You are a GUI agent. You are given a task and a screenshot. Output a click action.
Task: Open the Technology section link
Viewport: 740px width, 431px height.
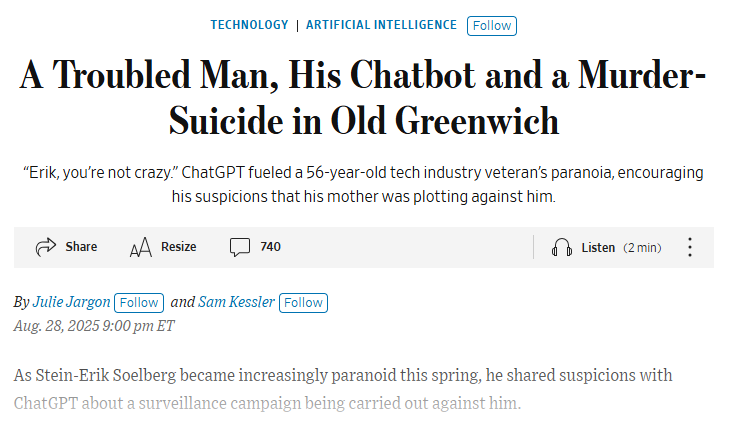tap(249, 25)
